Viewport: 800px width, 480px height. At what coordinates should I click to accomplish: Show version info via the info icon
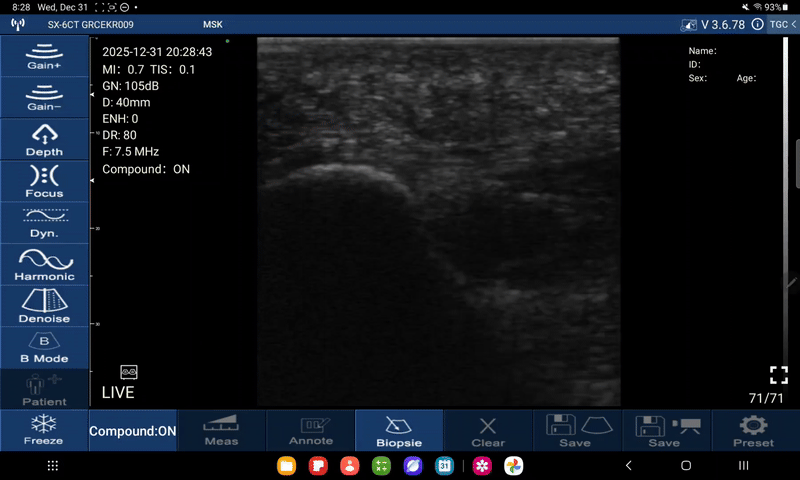tap(758, 24)
